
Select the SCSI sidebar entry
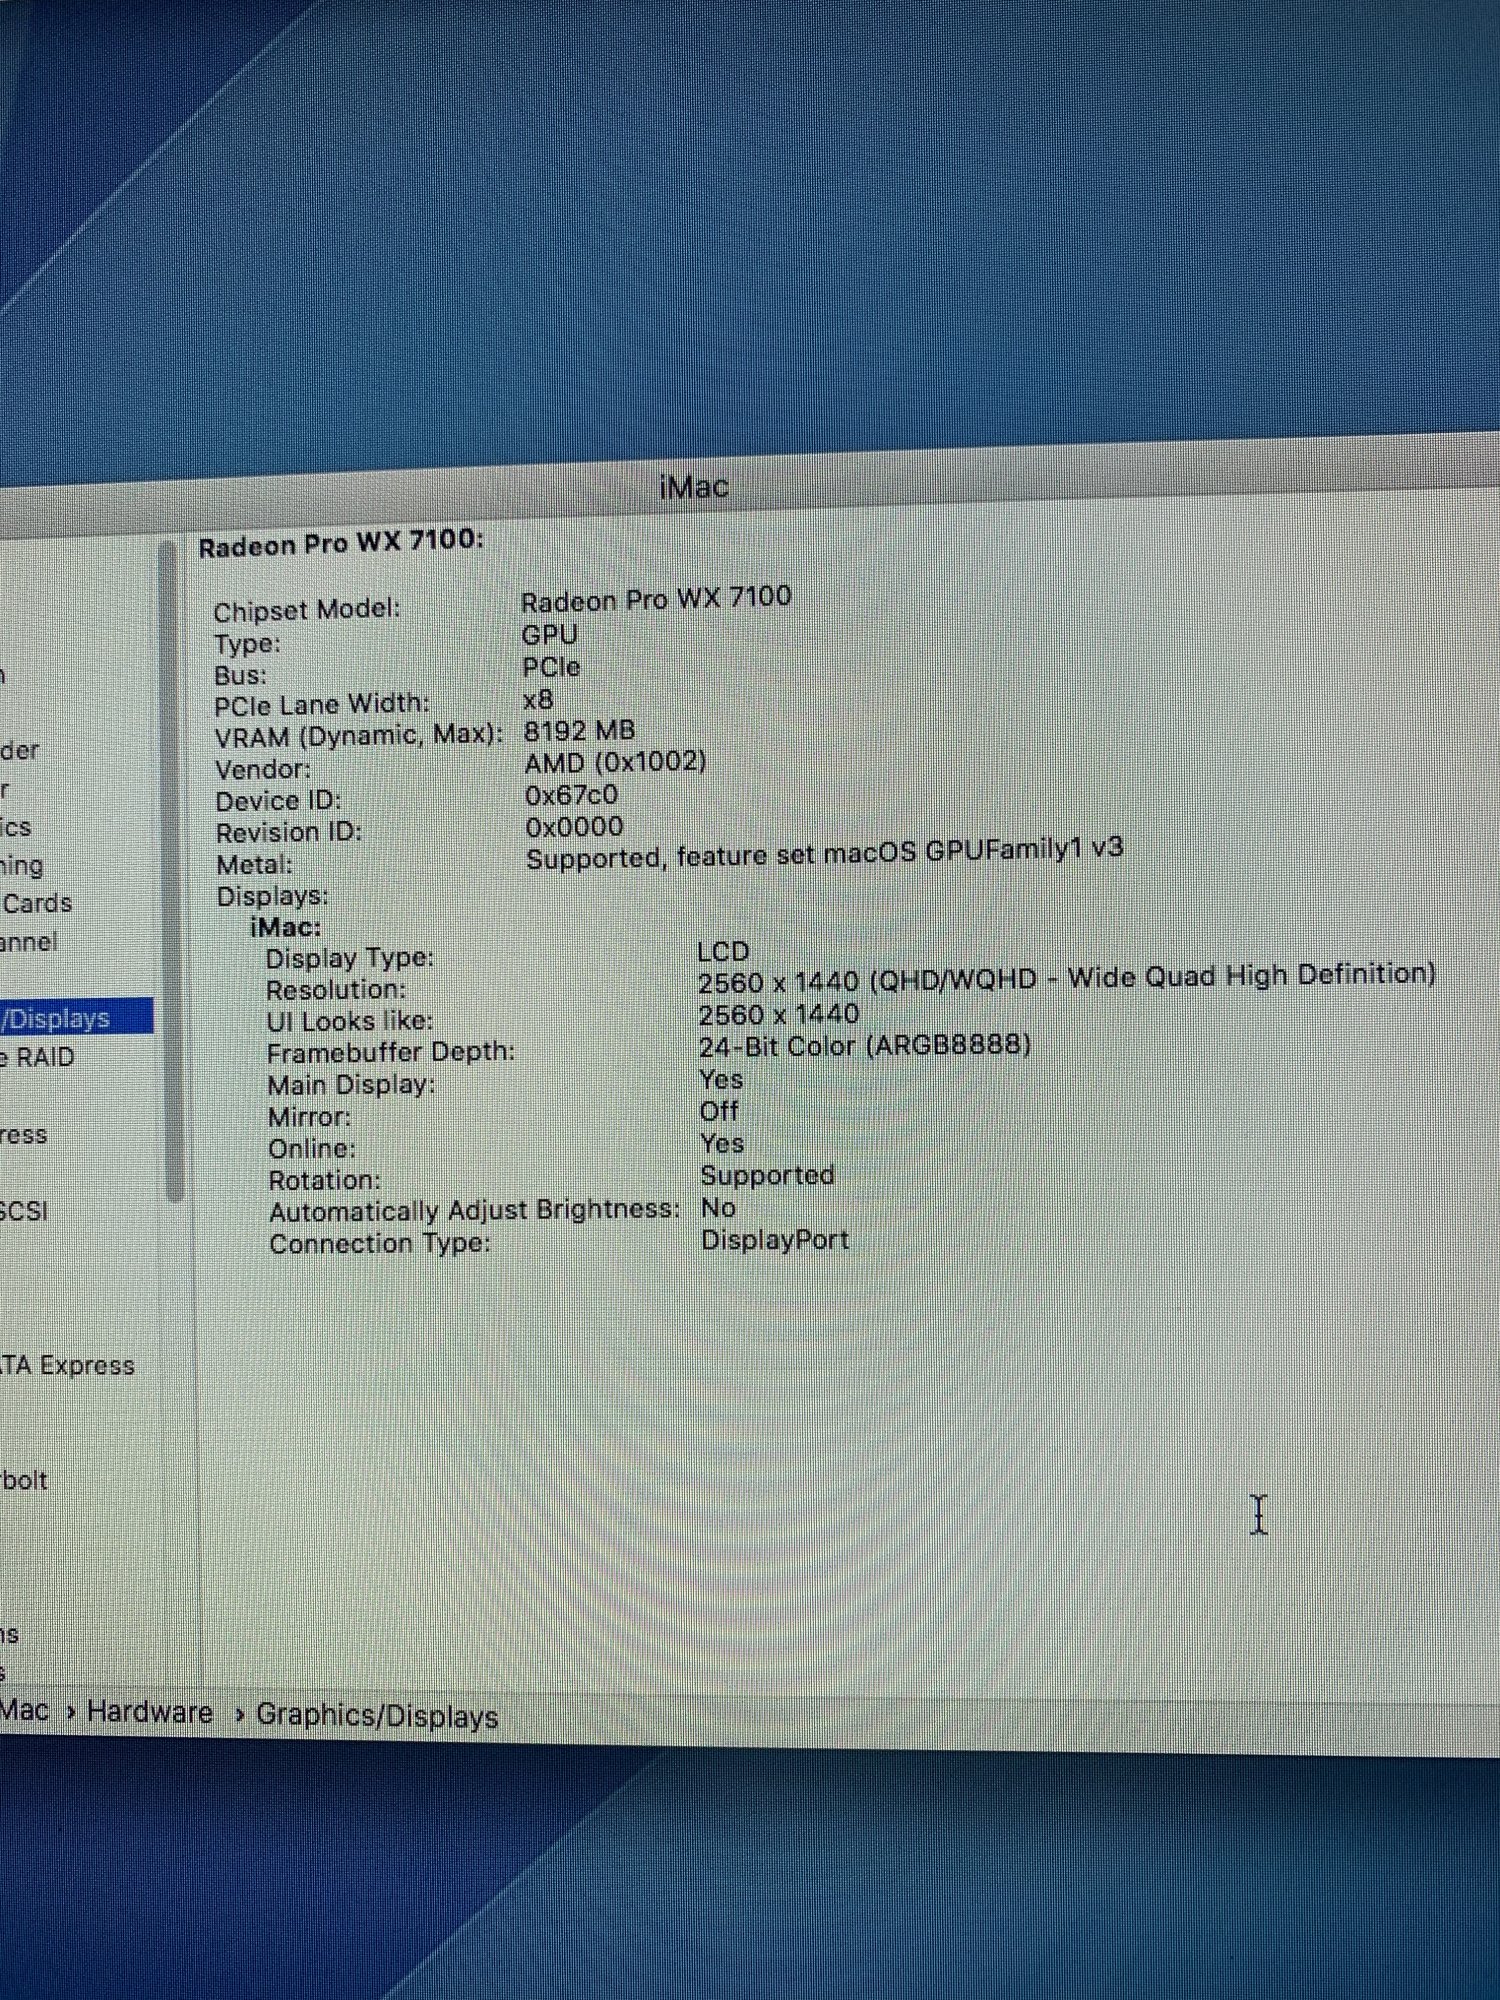[24, 1211]
